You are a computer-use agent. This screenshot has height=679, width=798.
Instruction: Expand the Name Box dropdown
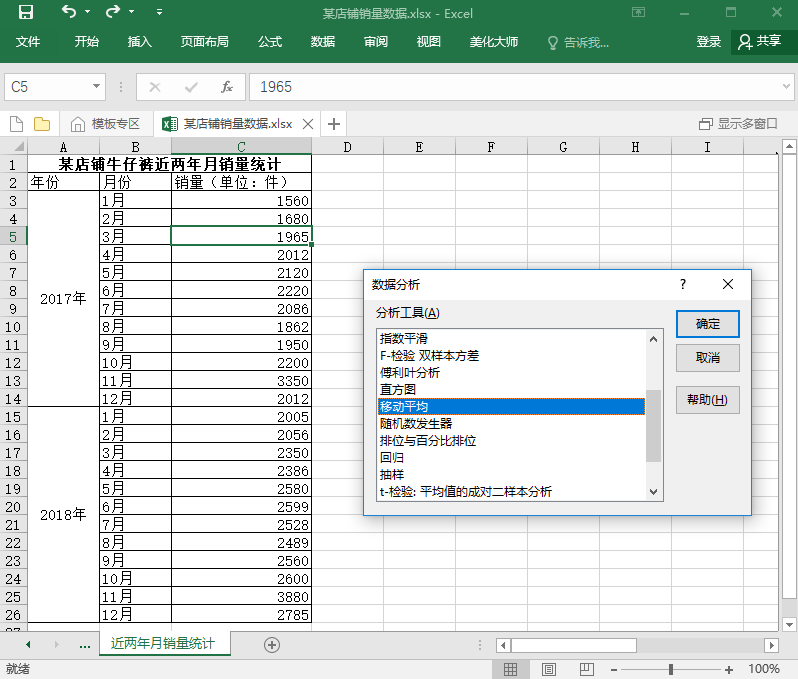pyautogui.click(x=97, y=87)
